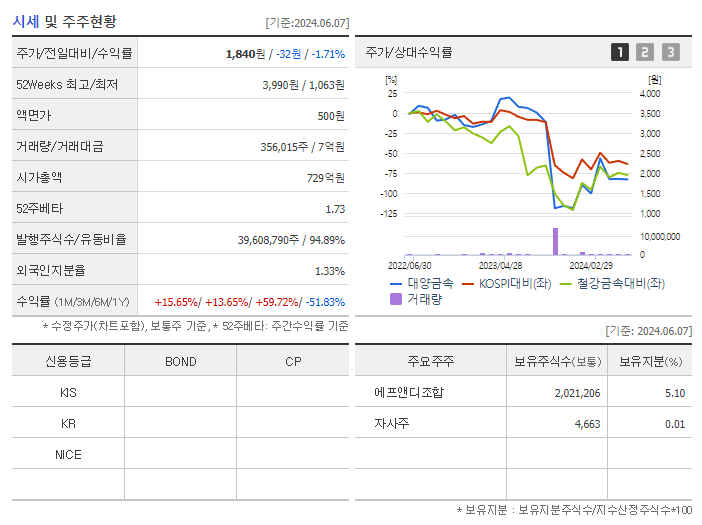This screenshot has width=702, height=525.
Task: Click the 0.01 ownership percentage
Action: pos(675,424)
